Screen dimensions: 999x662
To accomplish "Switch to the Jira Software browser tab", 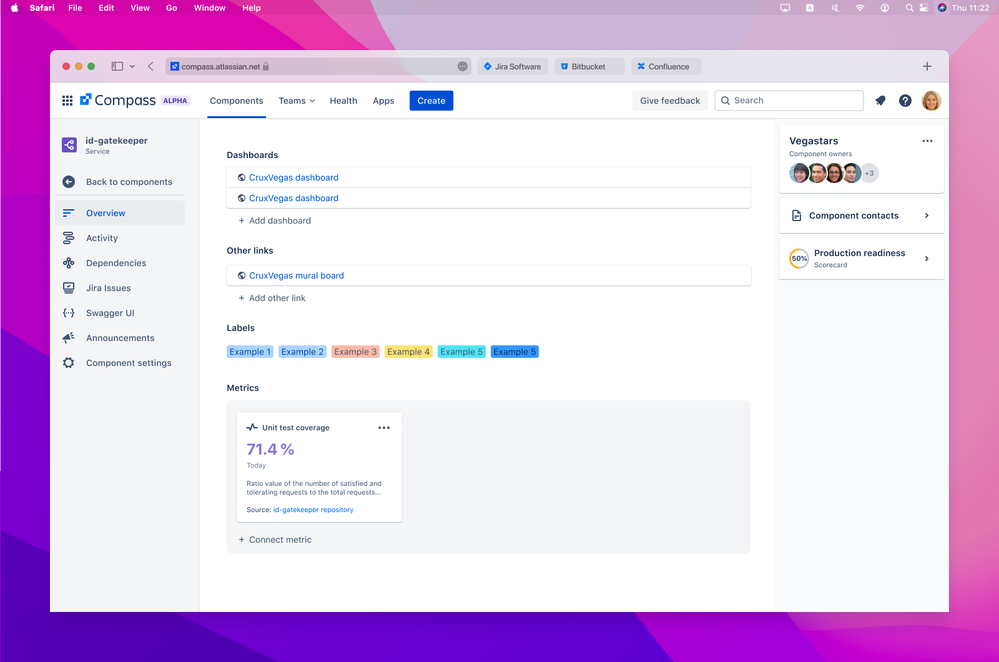I will [512, 66].
